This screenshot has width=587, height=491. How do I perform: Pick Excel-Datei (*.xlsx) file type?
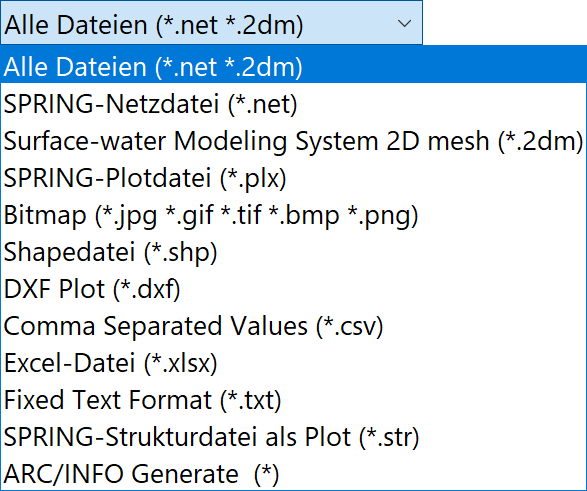[294, 363]
